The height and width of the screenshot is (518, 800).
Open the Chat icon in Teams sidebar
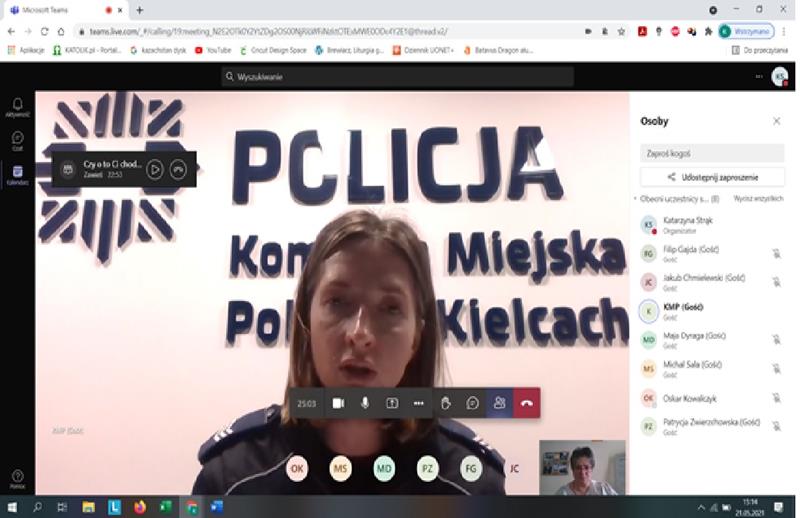coord(17,141)
